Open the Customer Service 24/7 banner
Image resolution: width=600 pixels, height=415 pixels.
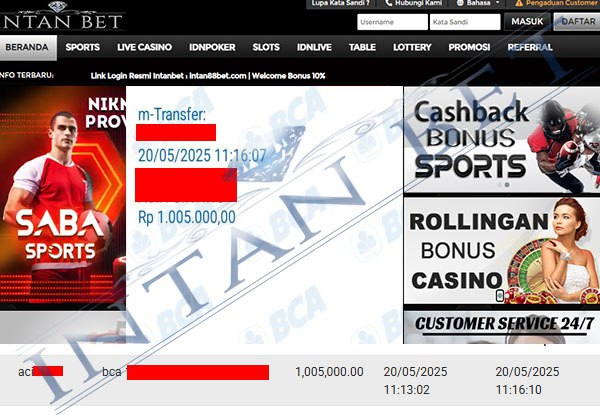click(502, 327)
